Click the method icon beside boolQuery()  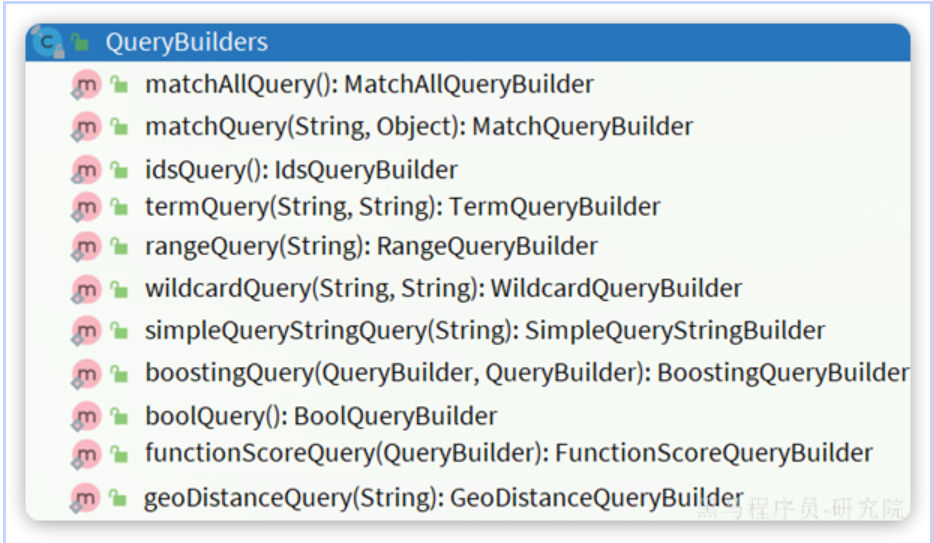click(87, 415)
